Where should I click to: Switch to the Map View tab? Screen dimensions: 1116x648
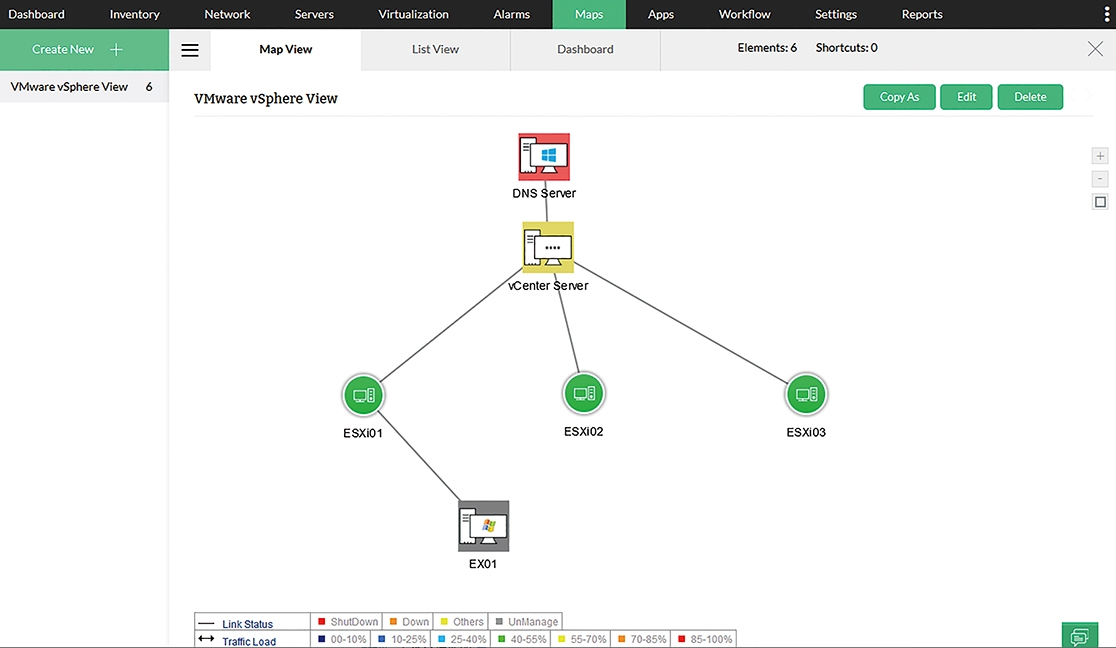(x=286, y=49)
